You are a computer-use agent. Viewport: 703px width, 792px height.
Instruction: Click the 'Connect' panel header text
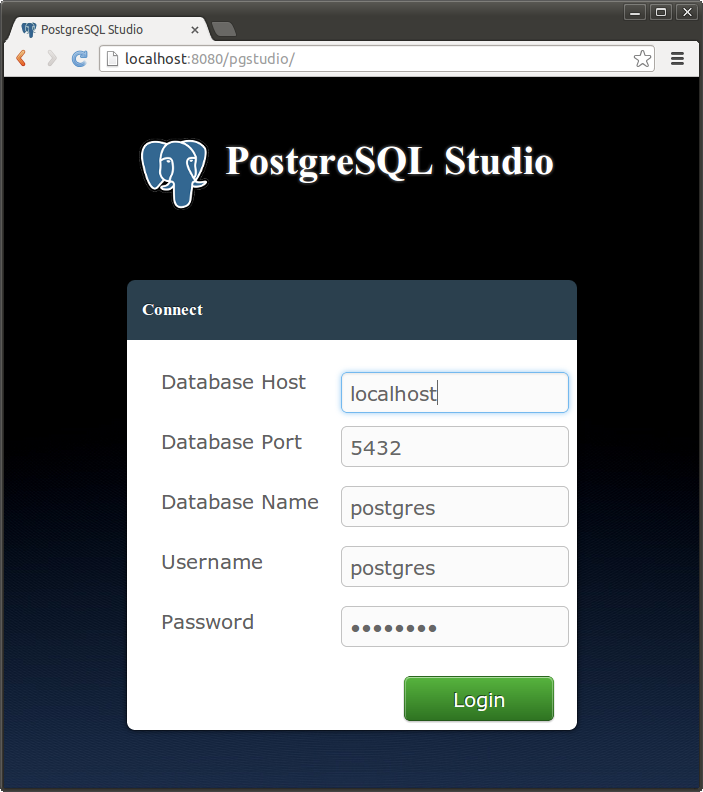tap(172, 310)
